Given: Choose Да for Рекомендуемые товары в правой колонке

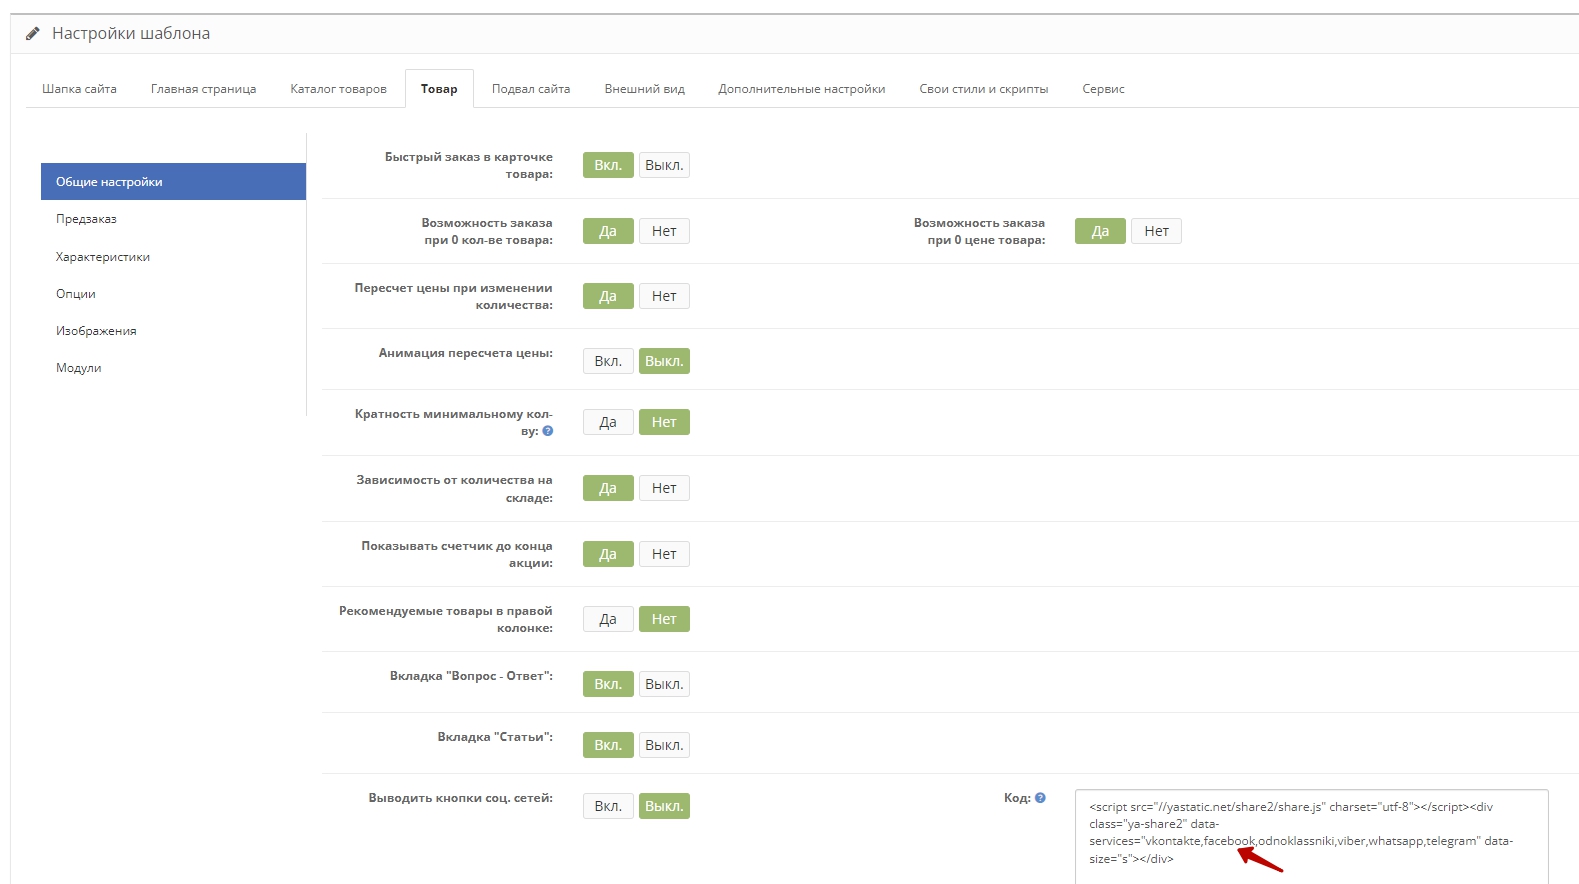Looking at the screenshot, I should 608,619.
